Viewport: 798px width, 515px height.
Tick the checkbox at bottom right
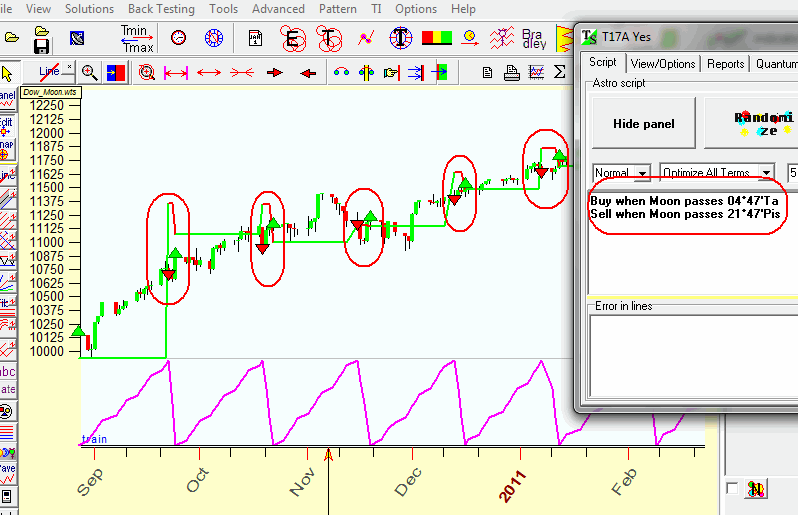coord(734,488)
